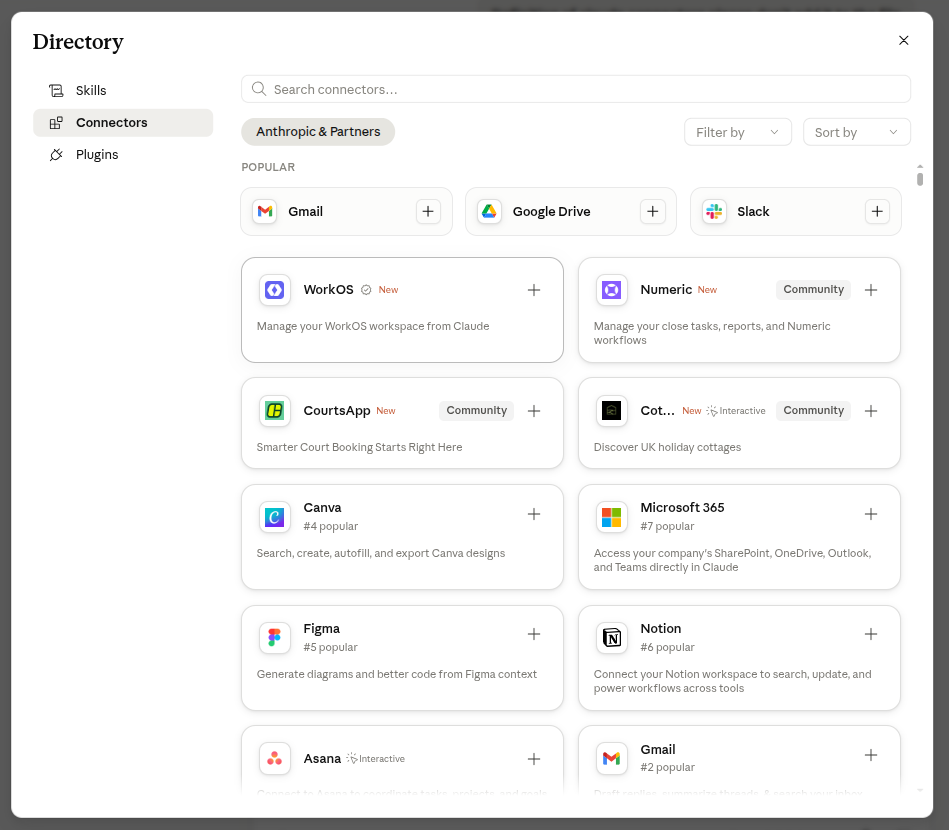Open the Slack connector card

point(796,211)
